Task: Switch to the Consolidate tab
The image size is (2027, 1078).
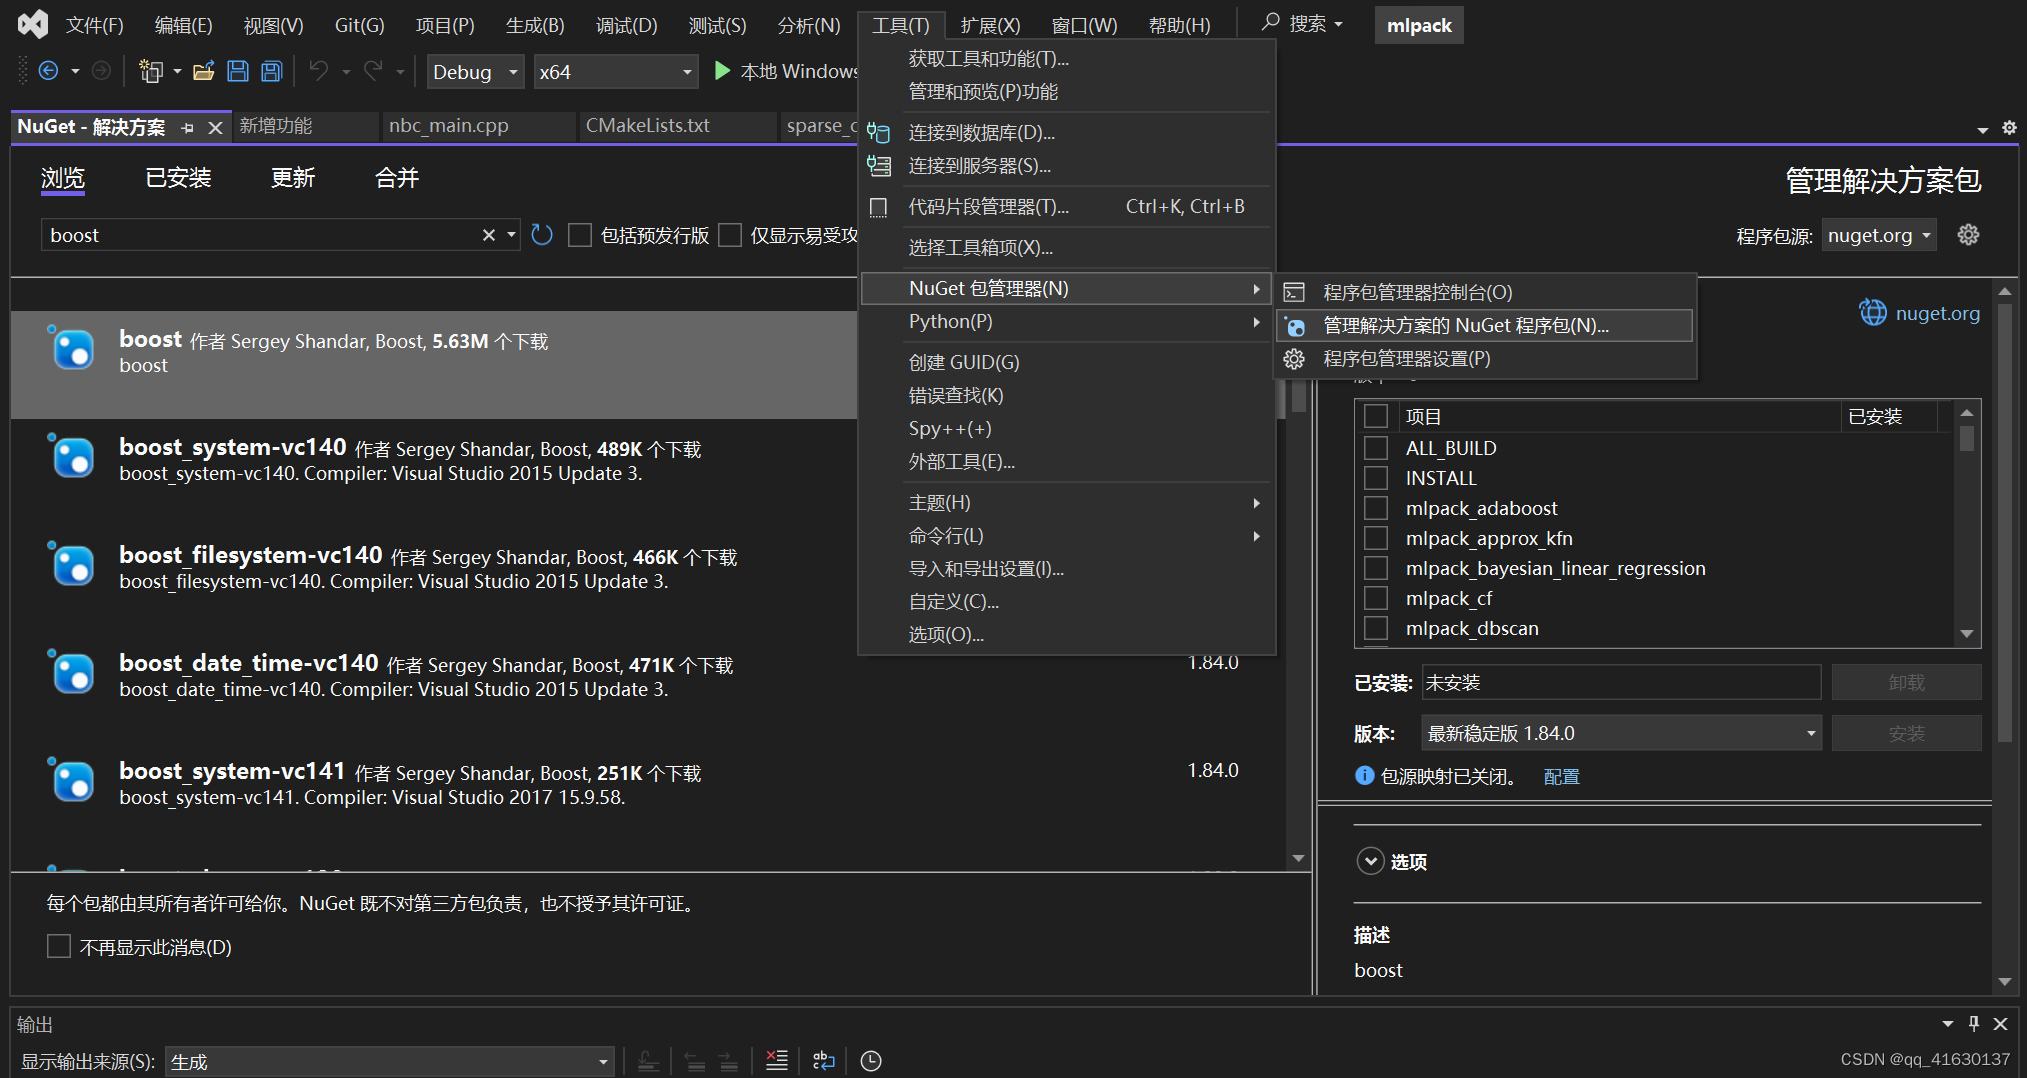Action: tap(397, 178)
